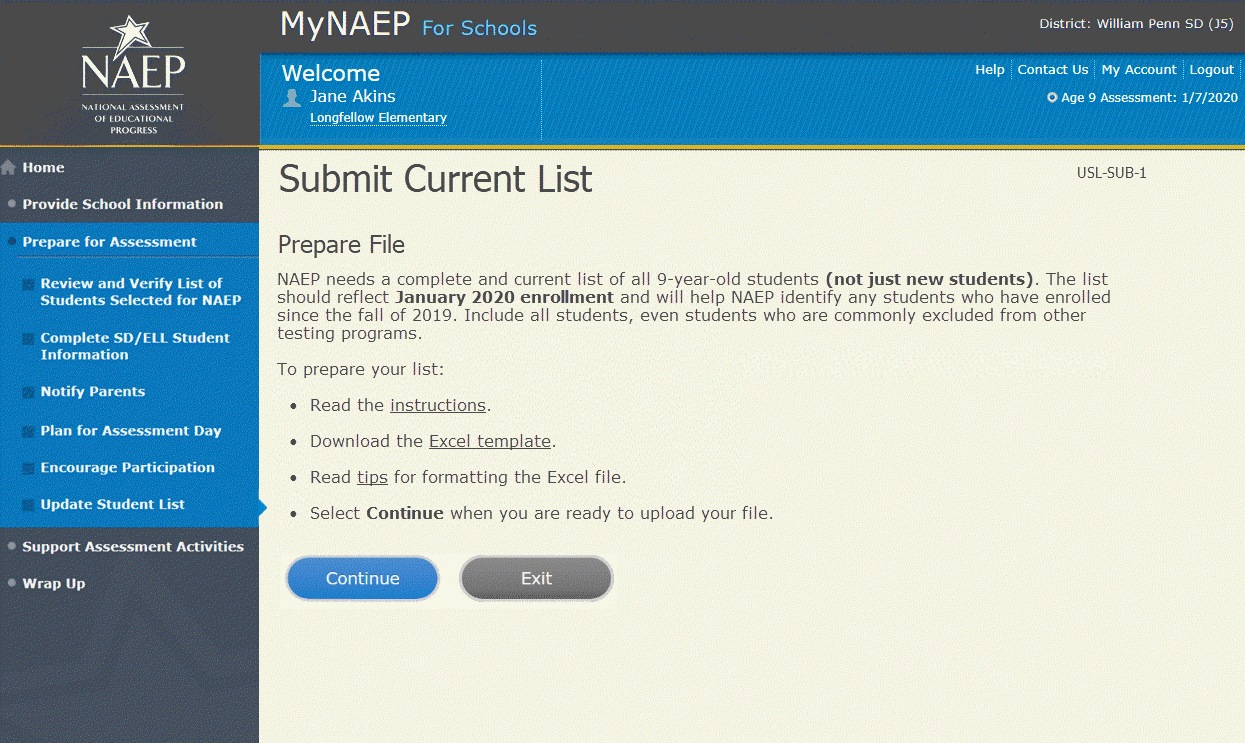
Task: Open the Help link
Action: [x=990, y=70]
